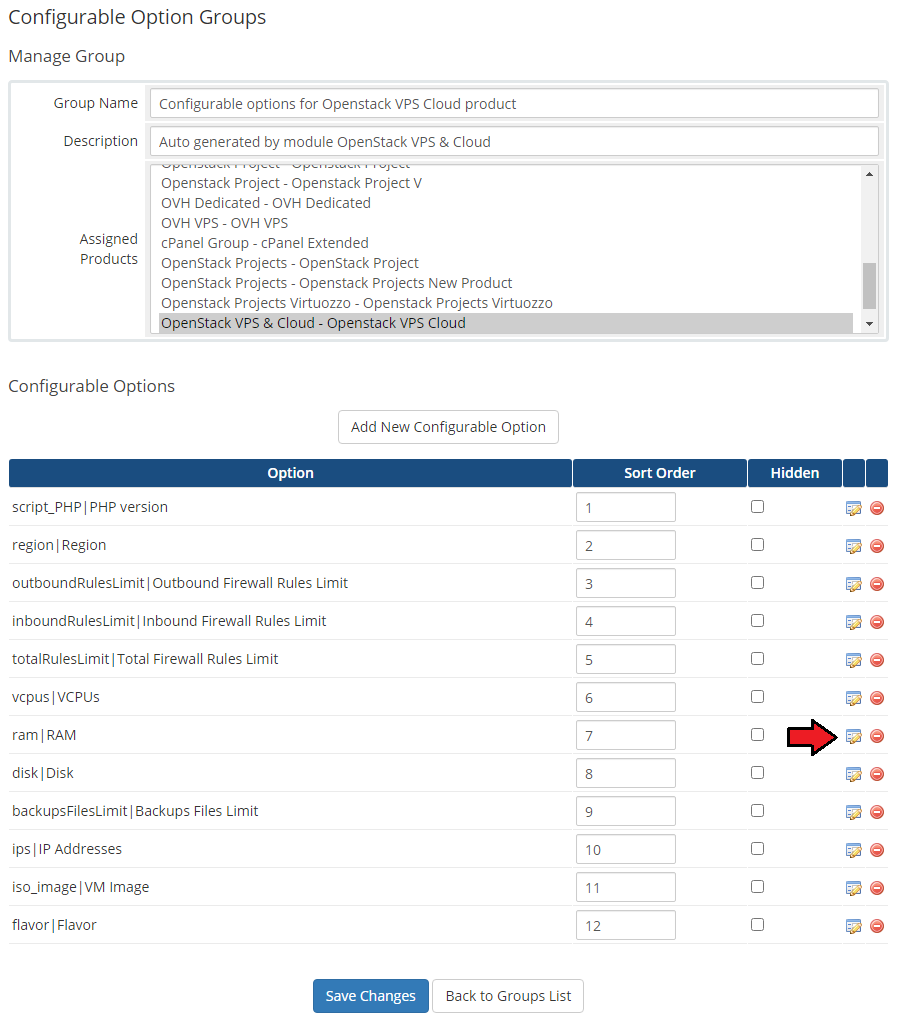Click Assigned Products scrollbar thumb
The height and width of the screenshot is (1028, 902).
869,286
